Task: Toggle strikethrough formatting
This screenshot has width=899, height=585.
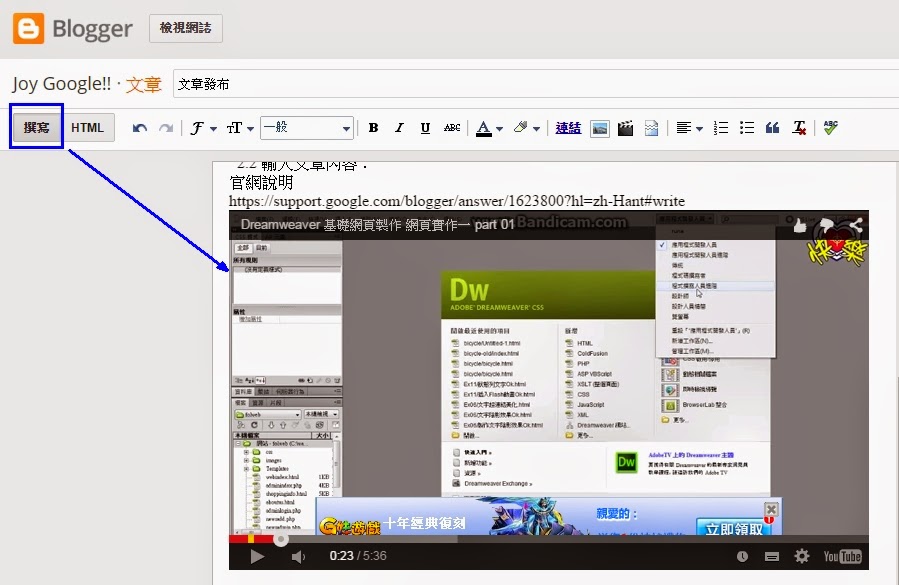Action: [452, 128]
